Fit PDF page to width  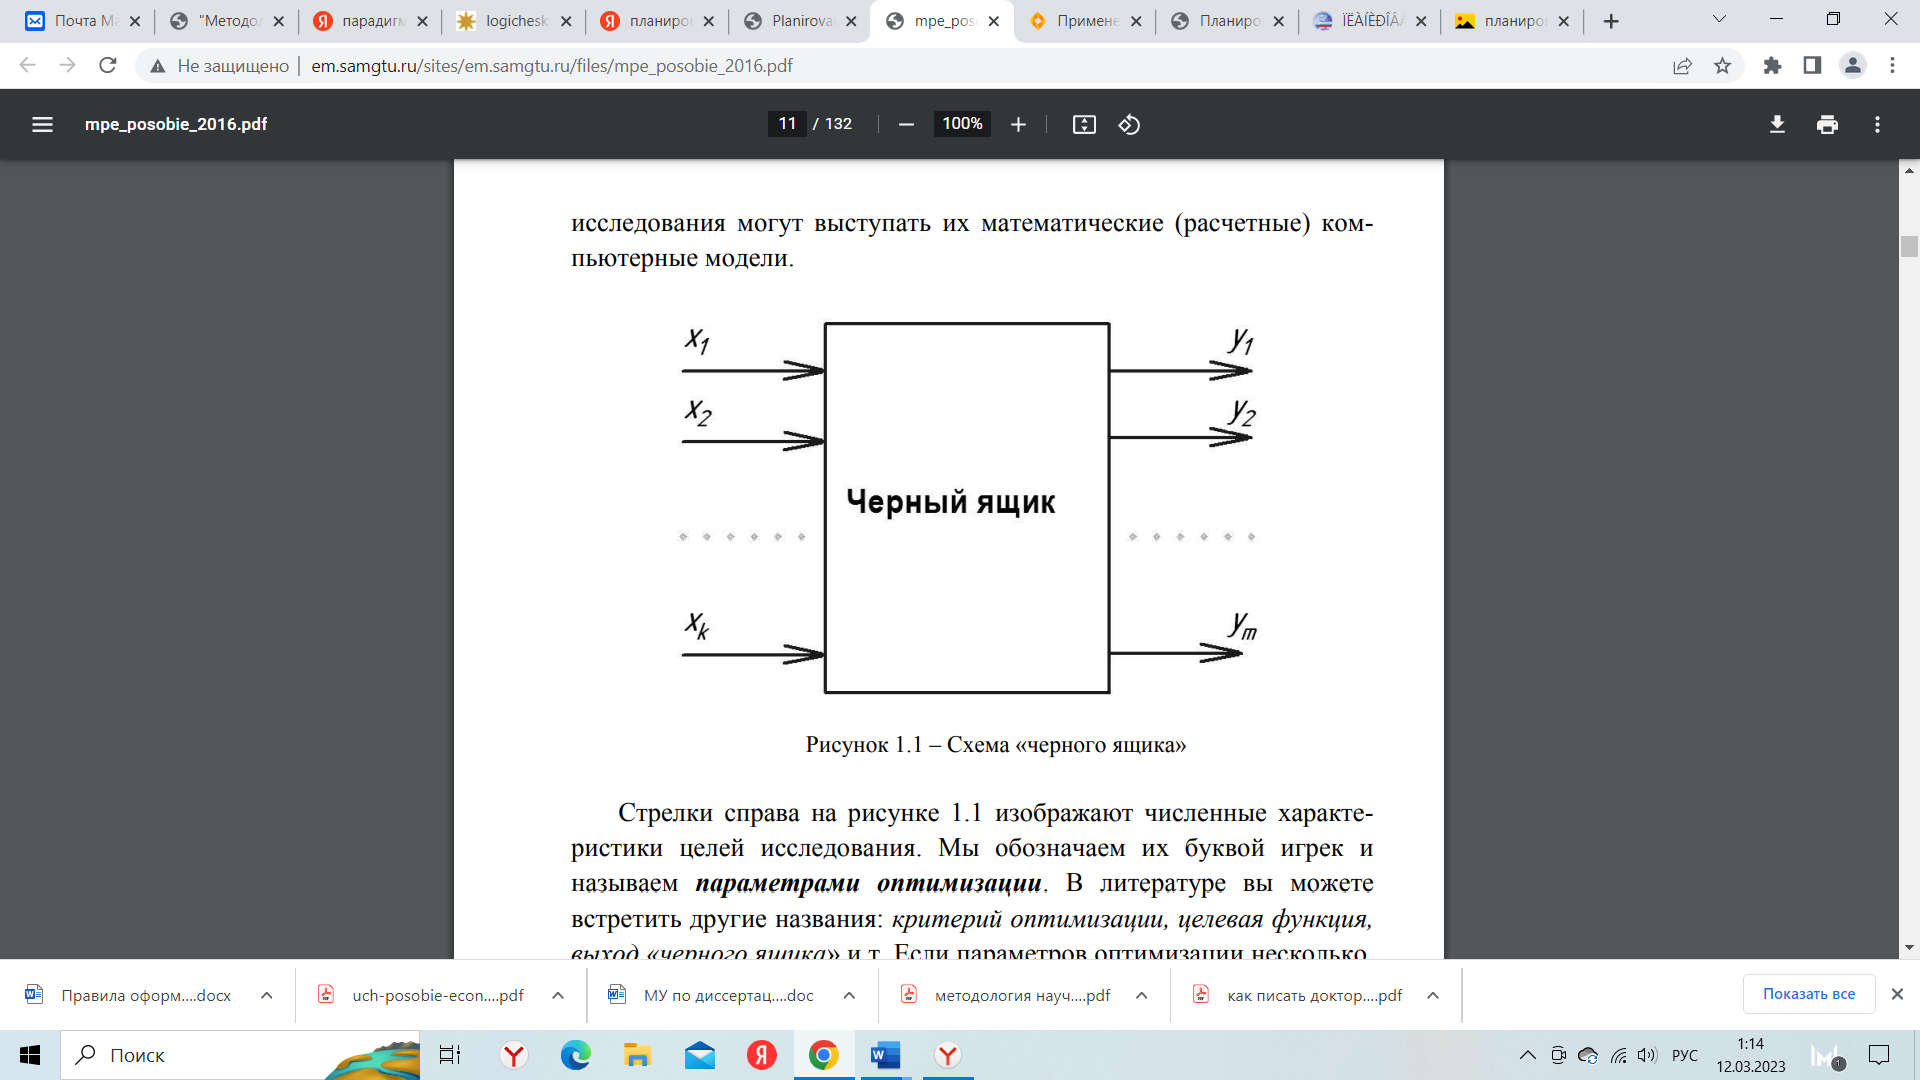tap(1084, 124)
